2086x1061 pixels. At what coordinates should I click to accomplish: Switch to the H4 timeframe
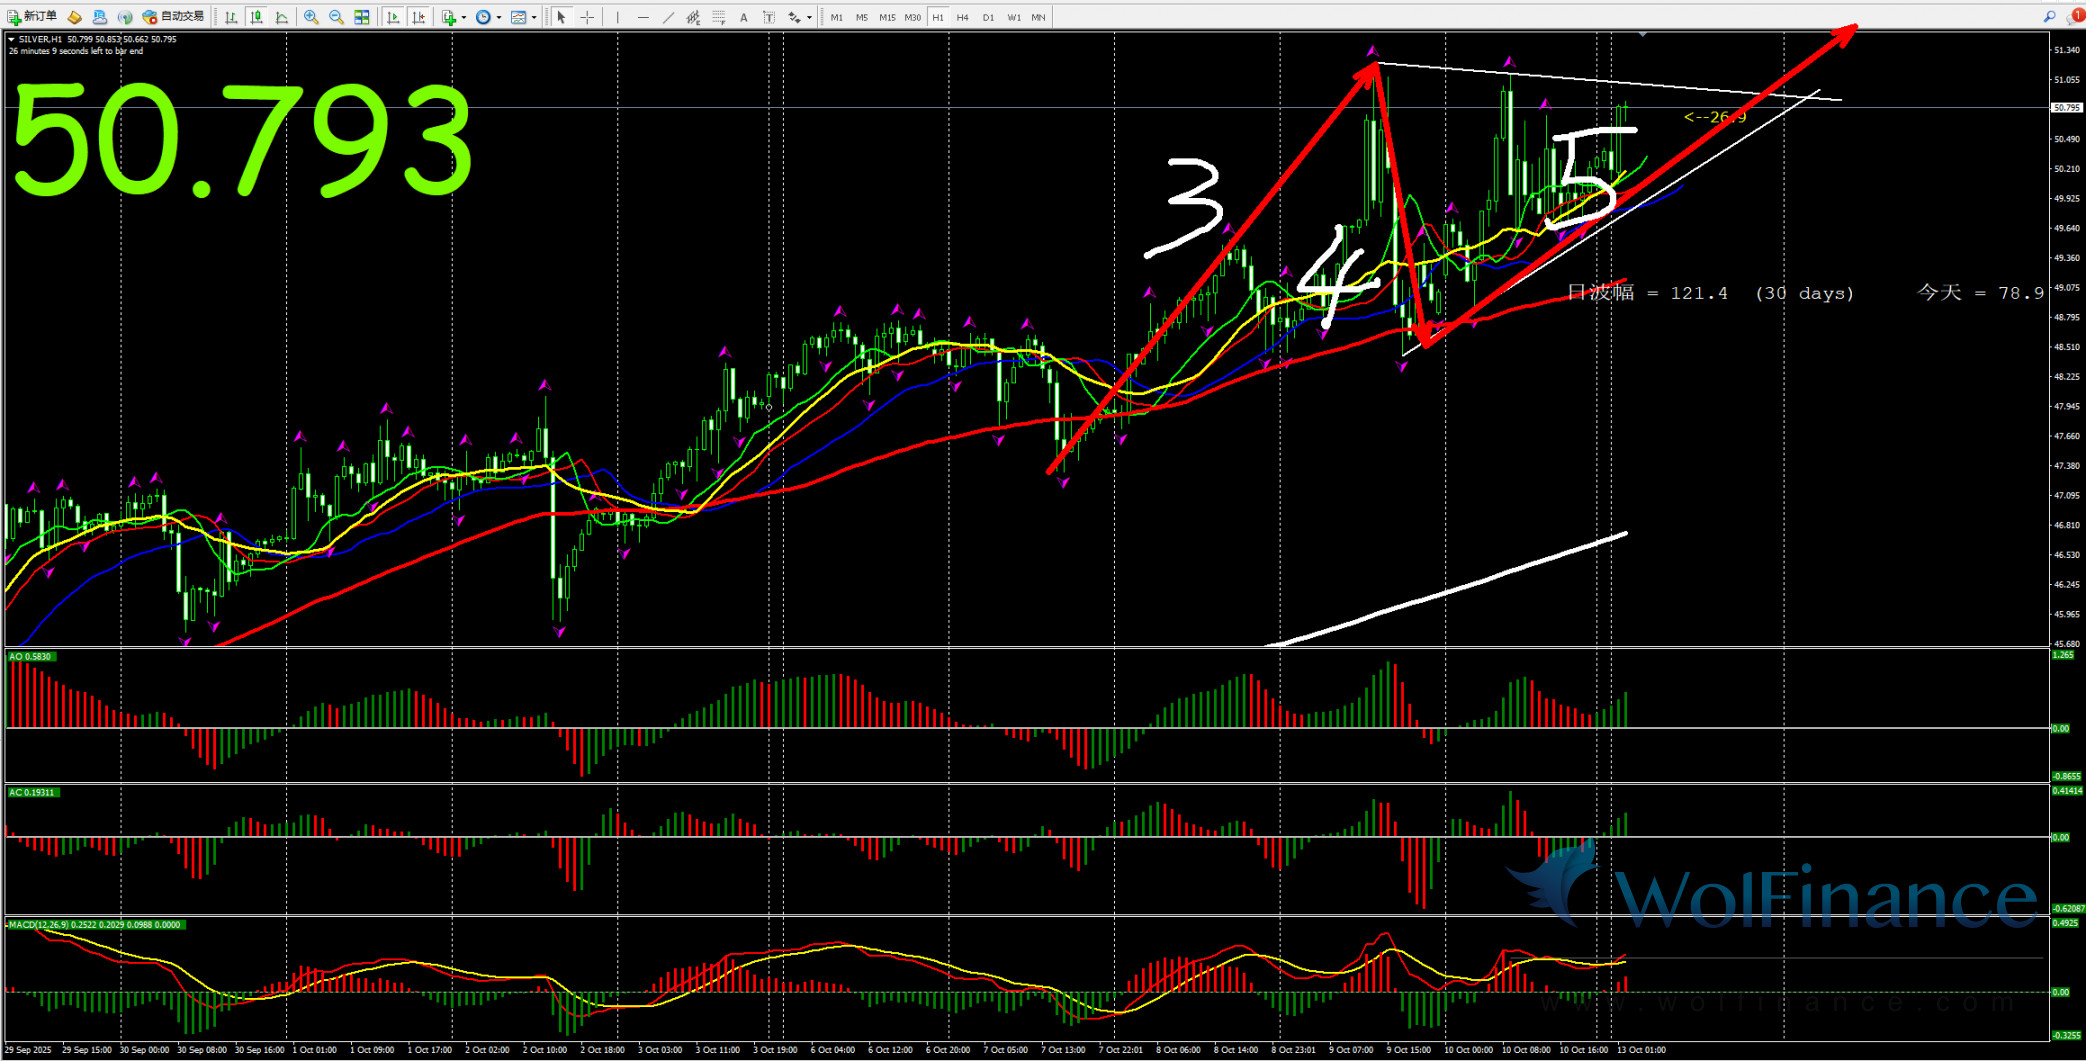coord(962,17)
